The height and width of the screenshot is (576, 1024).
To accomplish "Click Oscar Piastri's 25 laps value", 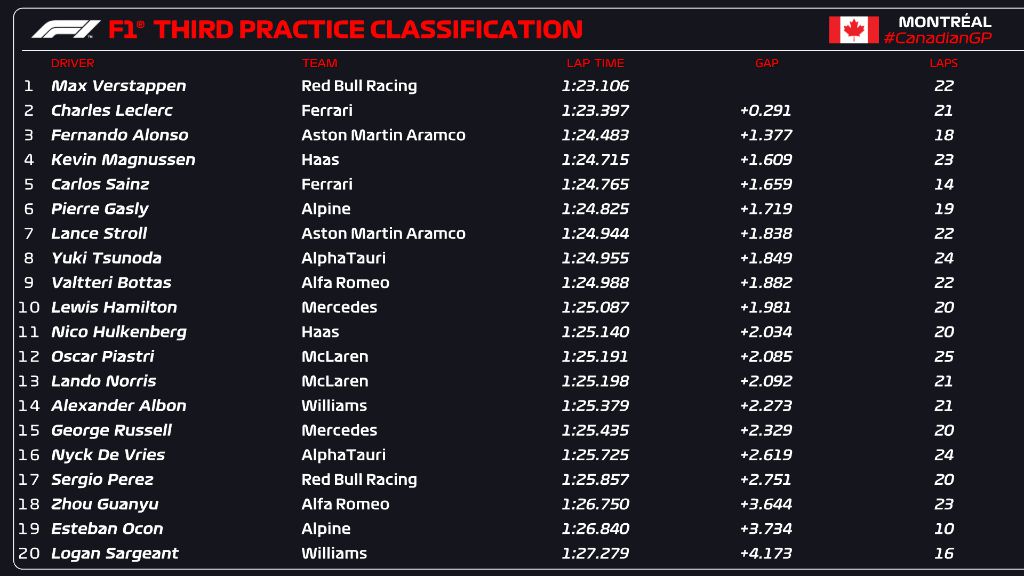I will point(943,356).
